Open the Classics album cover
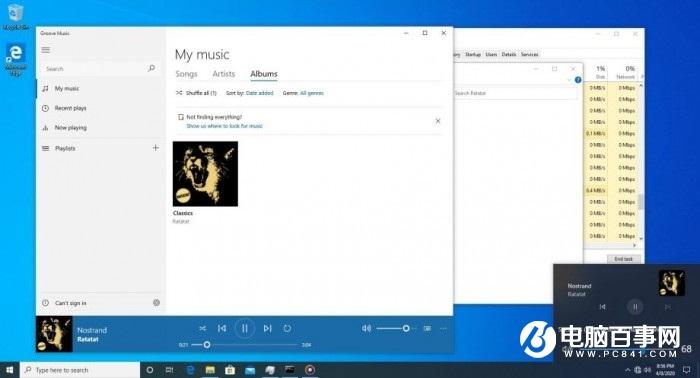This screenshot has height=378, width=700. [x=205, y=174]
